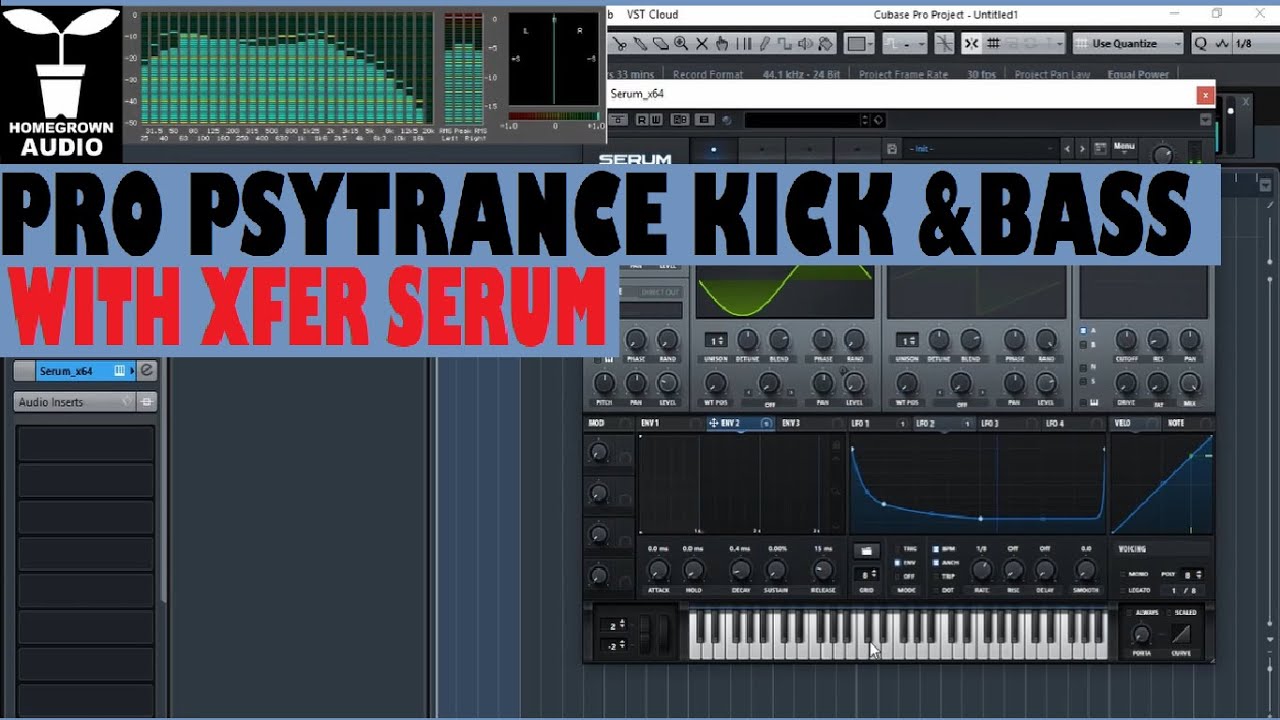Select the Zoom magnifier tool
The image size is (1280, 720).
(681, 43)
